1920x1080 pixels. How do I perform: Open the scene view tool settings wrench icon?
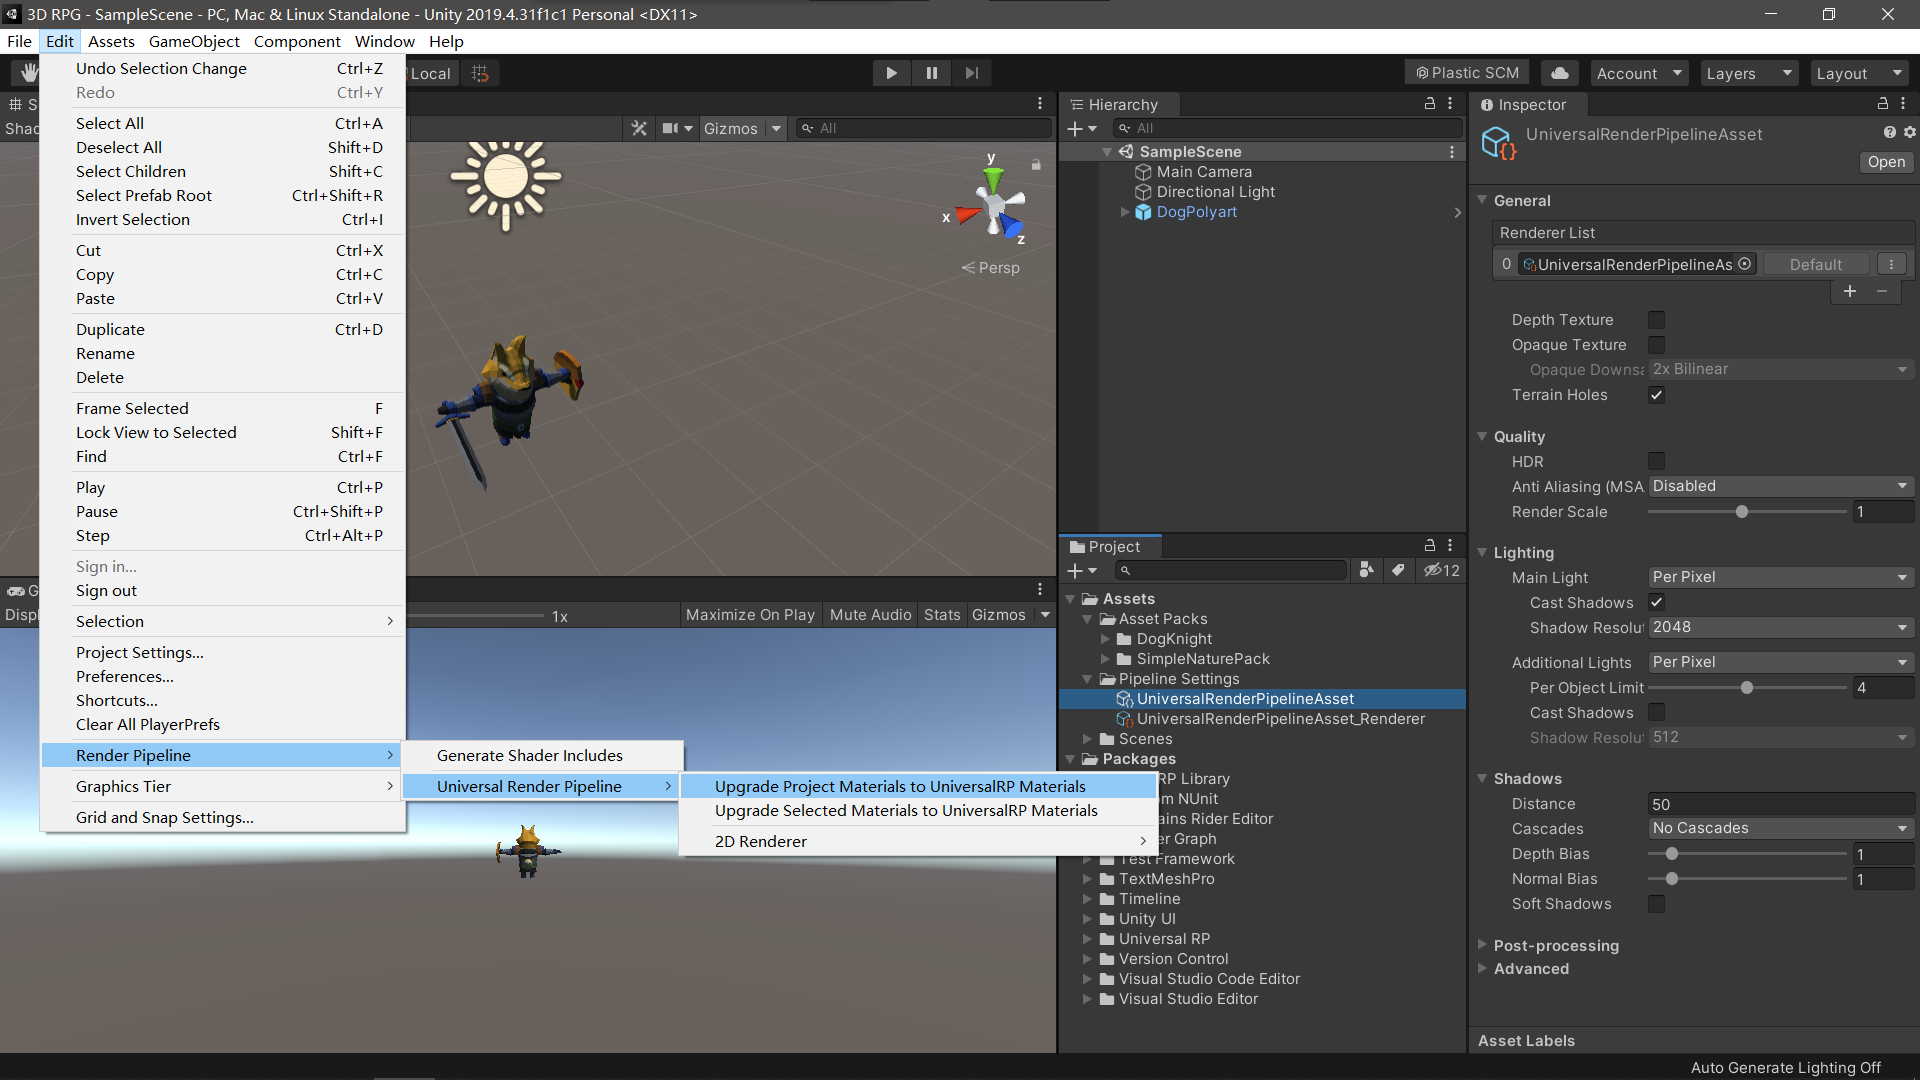point(639,128)
